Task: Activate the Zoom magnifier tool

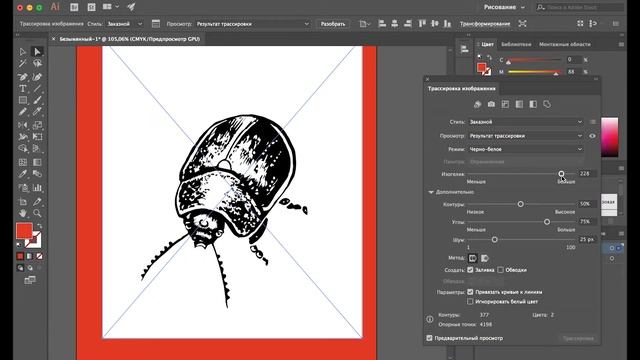Action: [x=37, y=213]
